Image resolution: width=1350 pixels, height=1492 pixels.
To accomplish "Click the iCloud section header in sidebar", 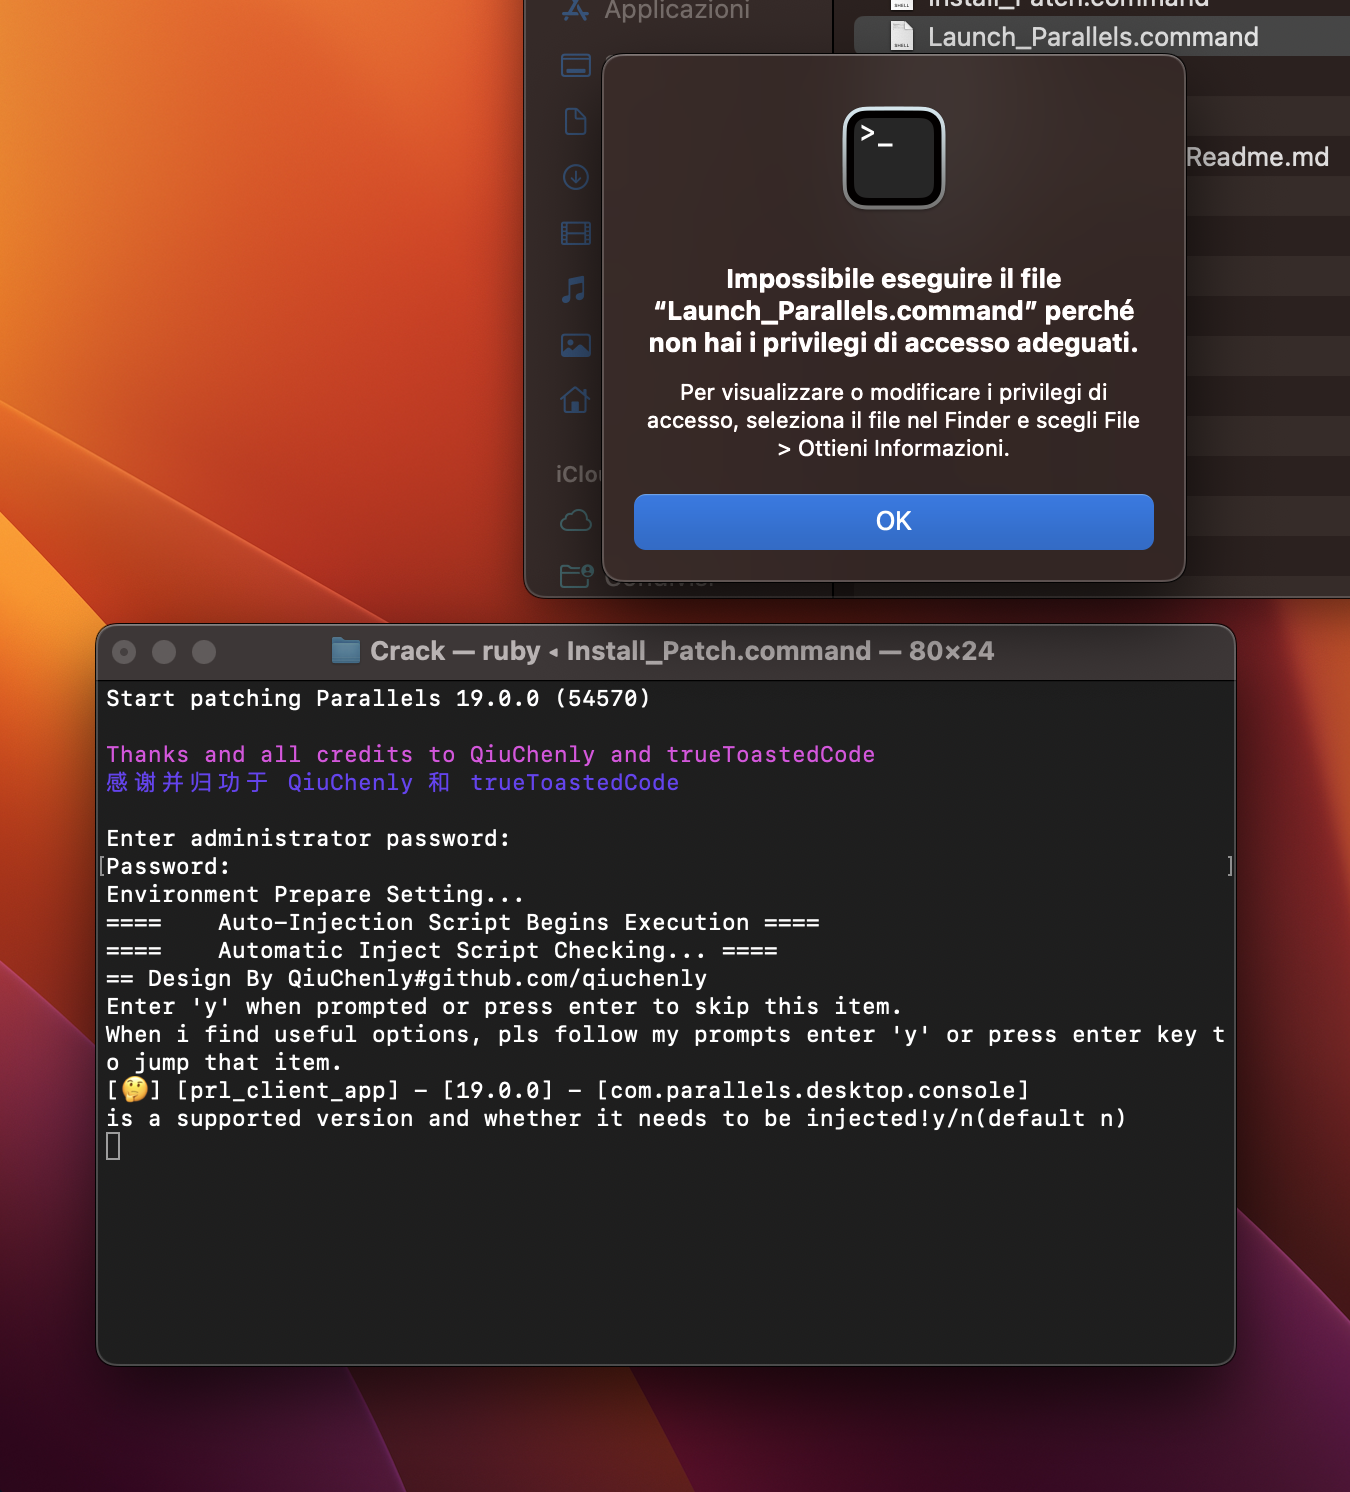I will coord(579,474).
